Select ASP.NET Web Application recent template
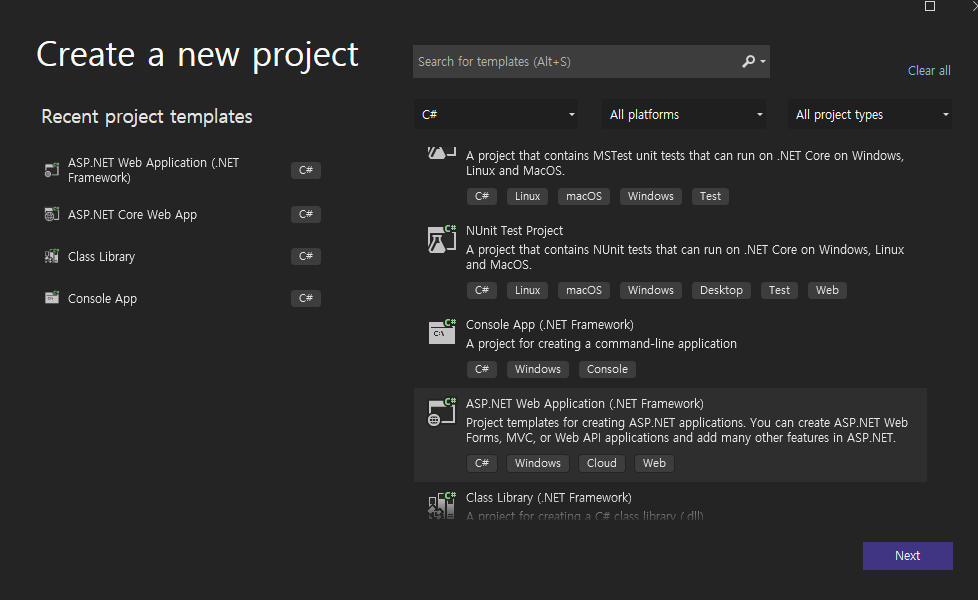Screen dimensions: 978x600 click(182, 170)
